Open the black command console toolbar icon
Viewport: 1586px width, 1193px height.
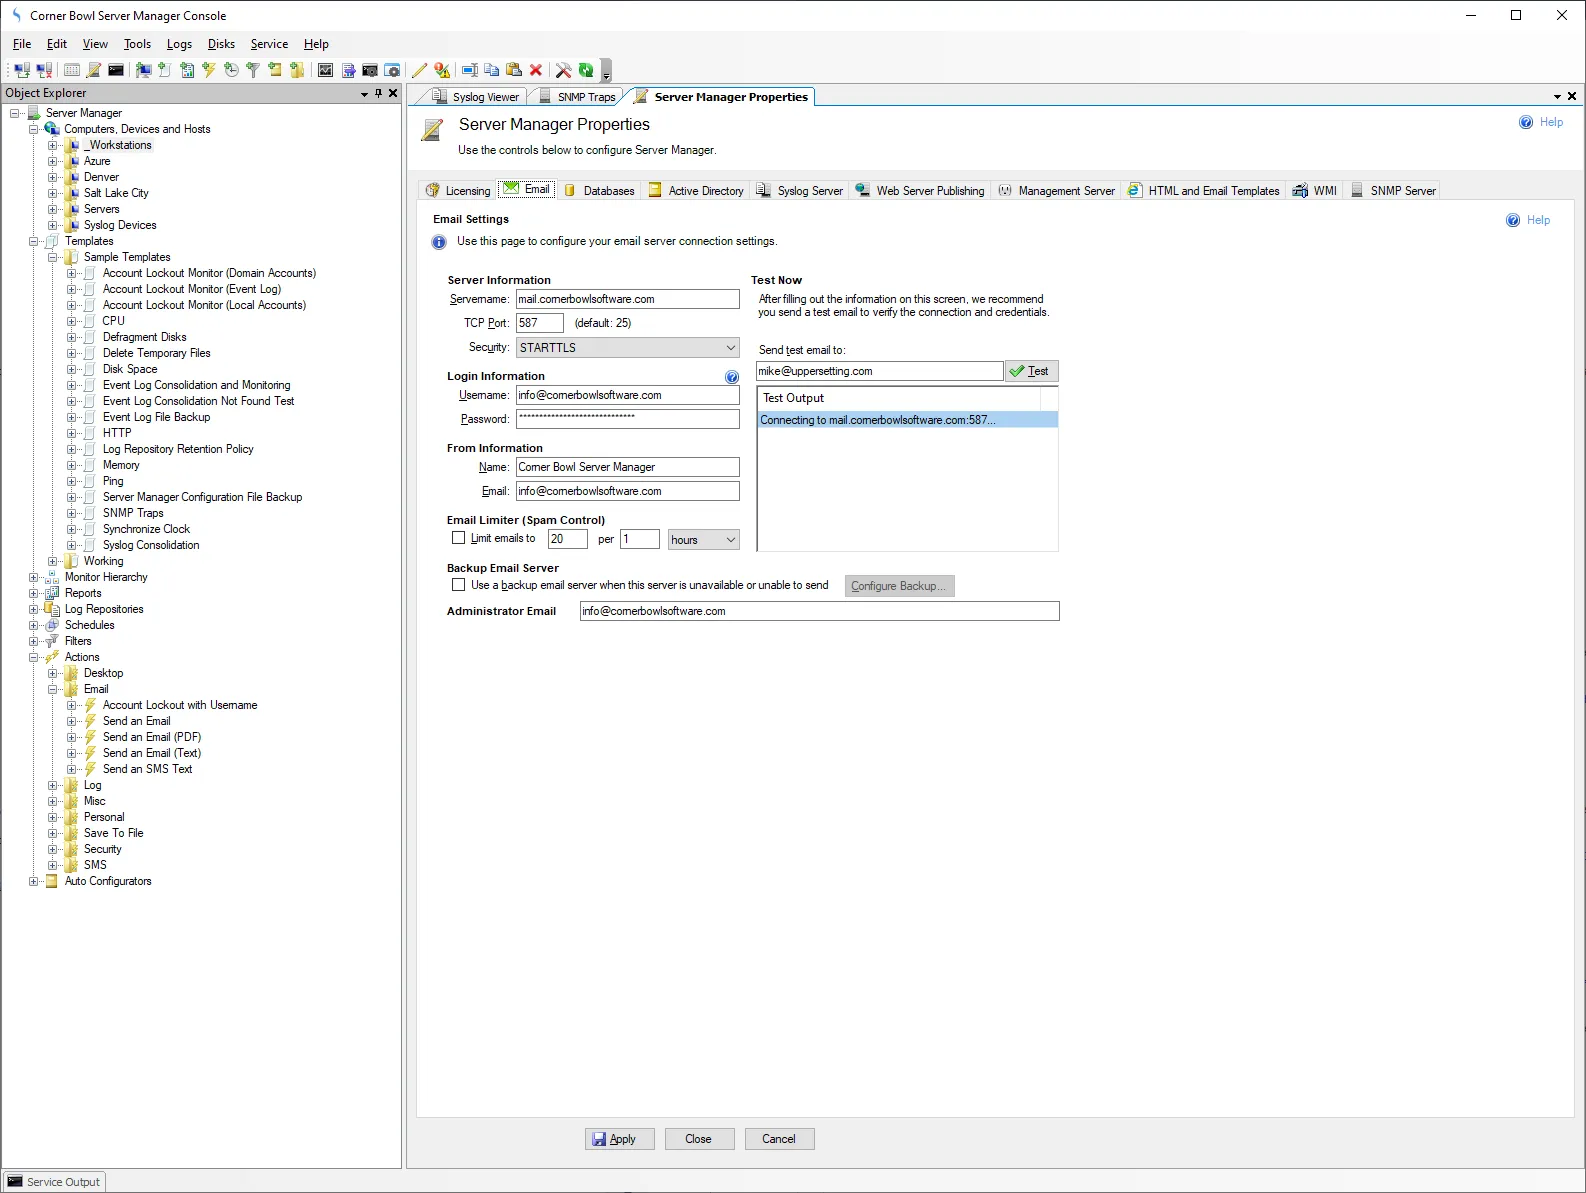click(x=116, y=70)
